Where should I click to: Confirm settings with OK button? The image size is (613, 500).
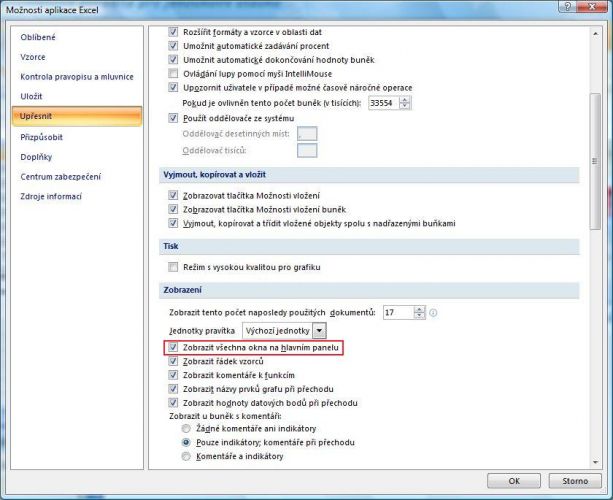514,481
